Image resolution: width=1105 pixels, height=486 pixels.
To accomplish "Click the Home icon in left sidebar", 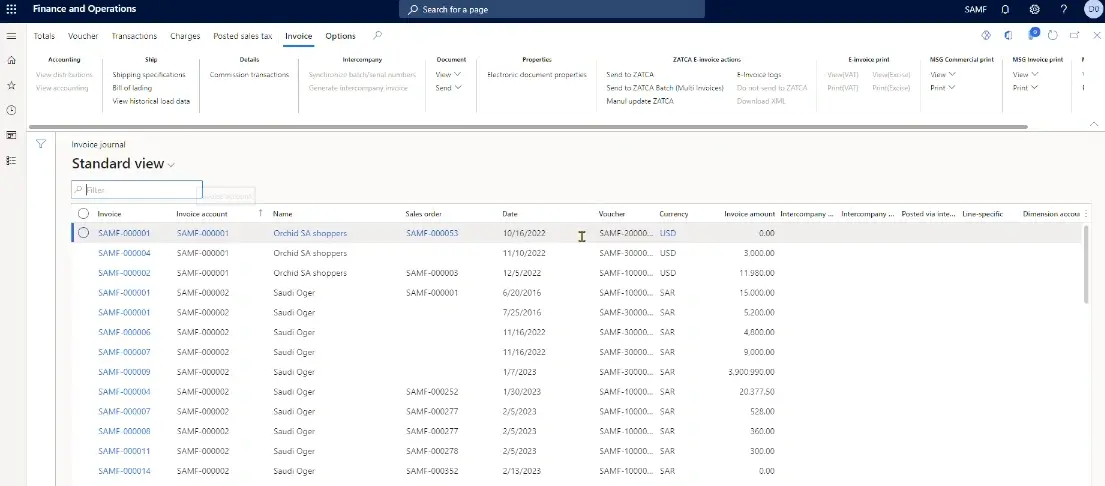I will point(11,61).
